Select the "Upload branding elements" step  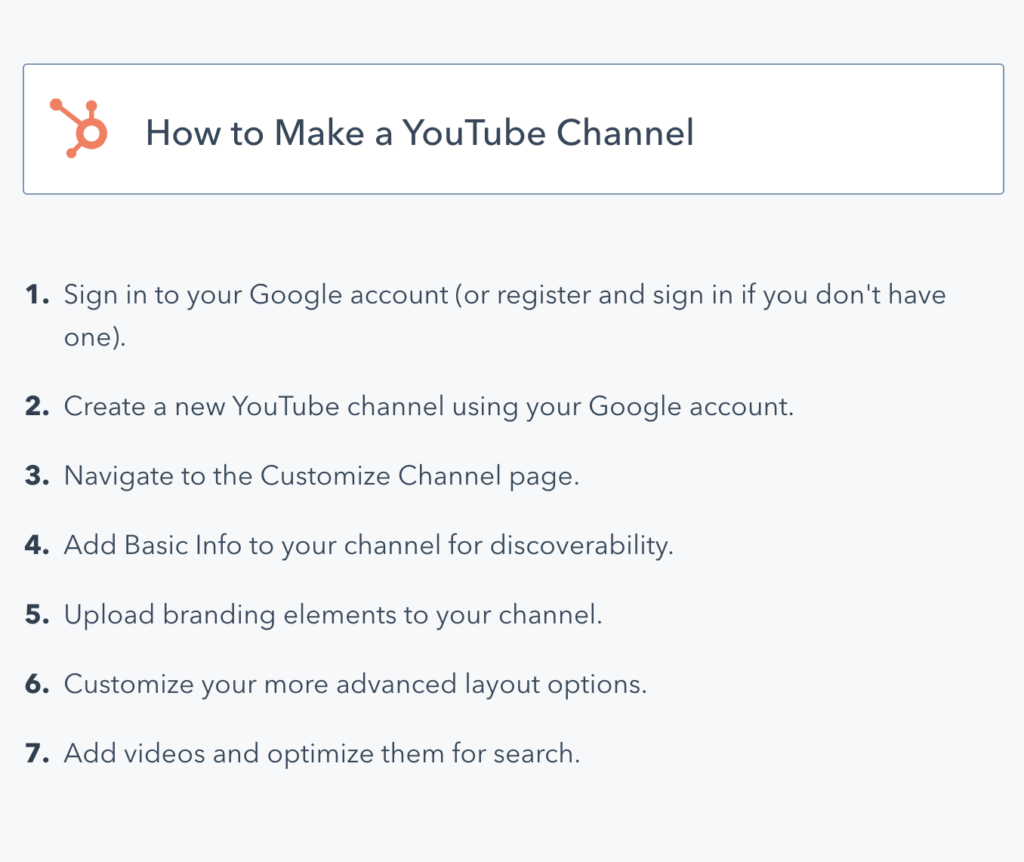tap(333, 615)
